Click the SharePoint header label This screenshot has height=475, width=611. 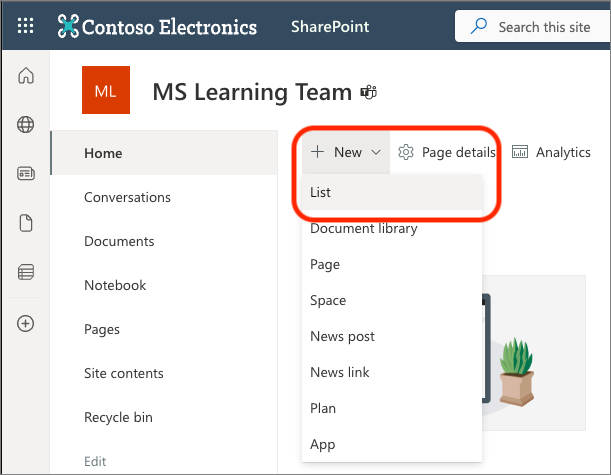(330, 26)
